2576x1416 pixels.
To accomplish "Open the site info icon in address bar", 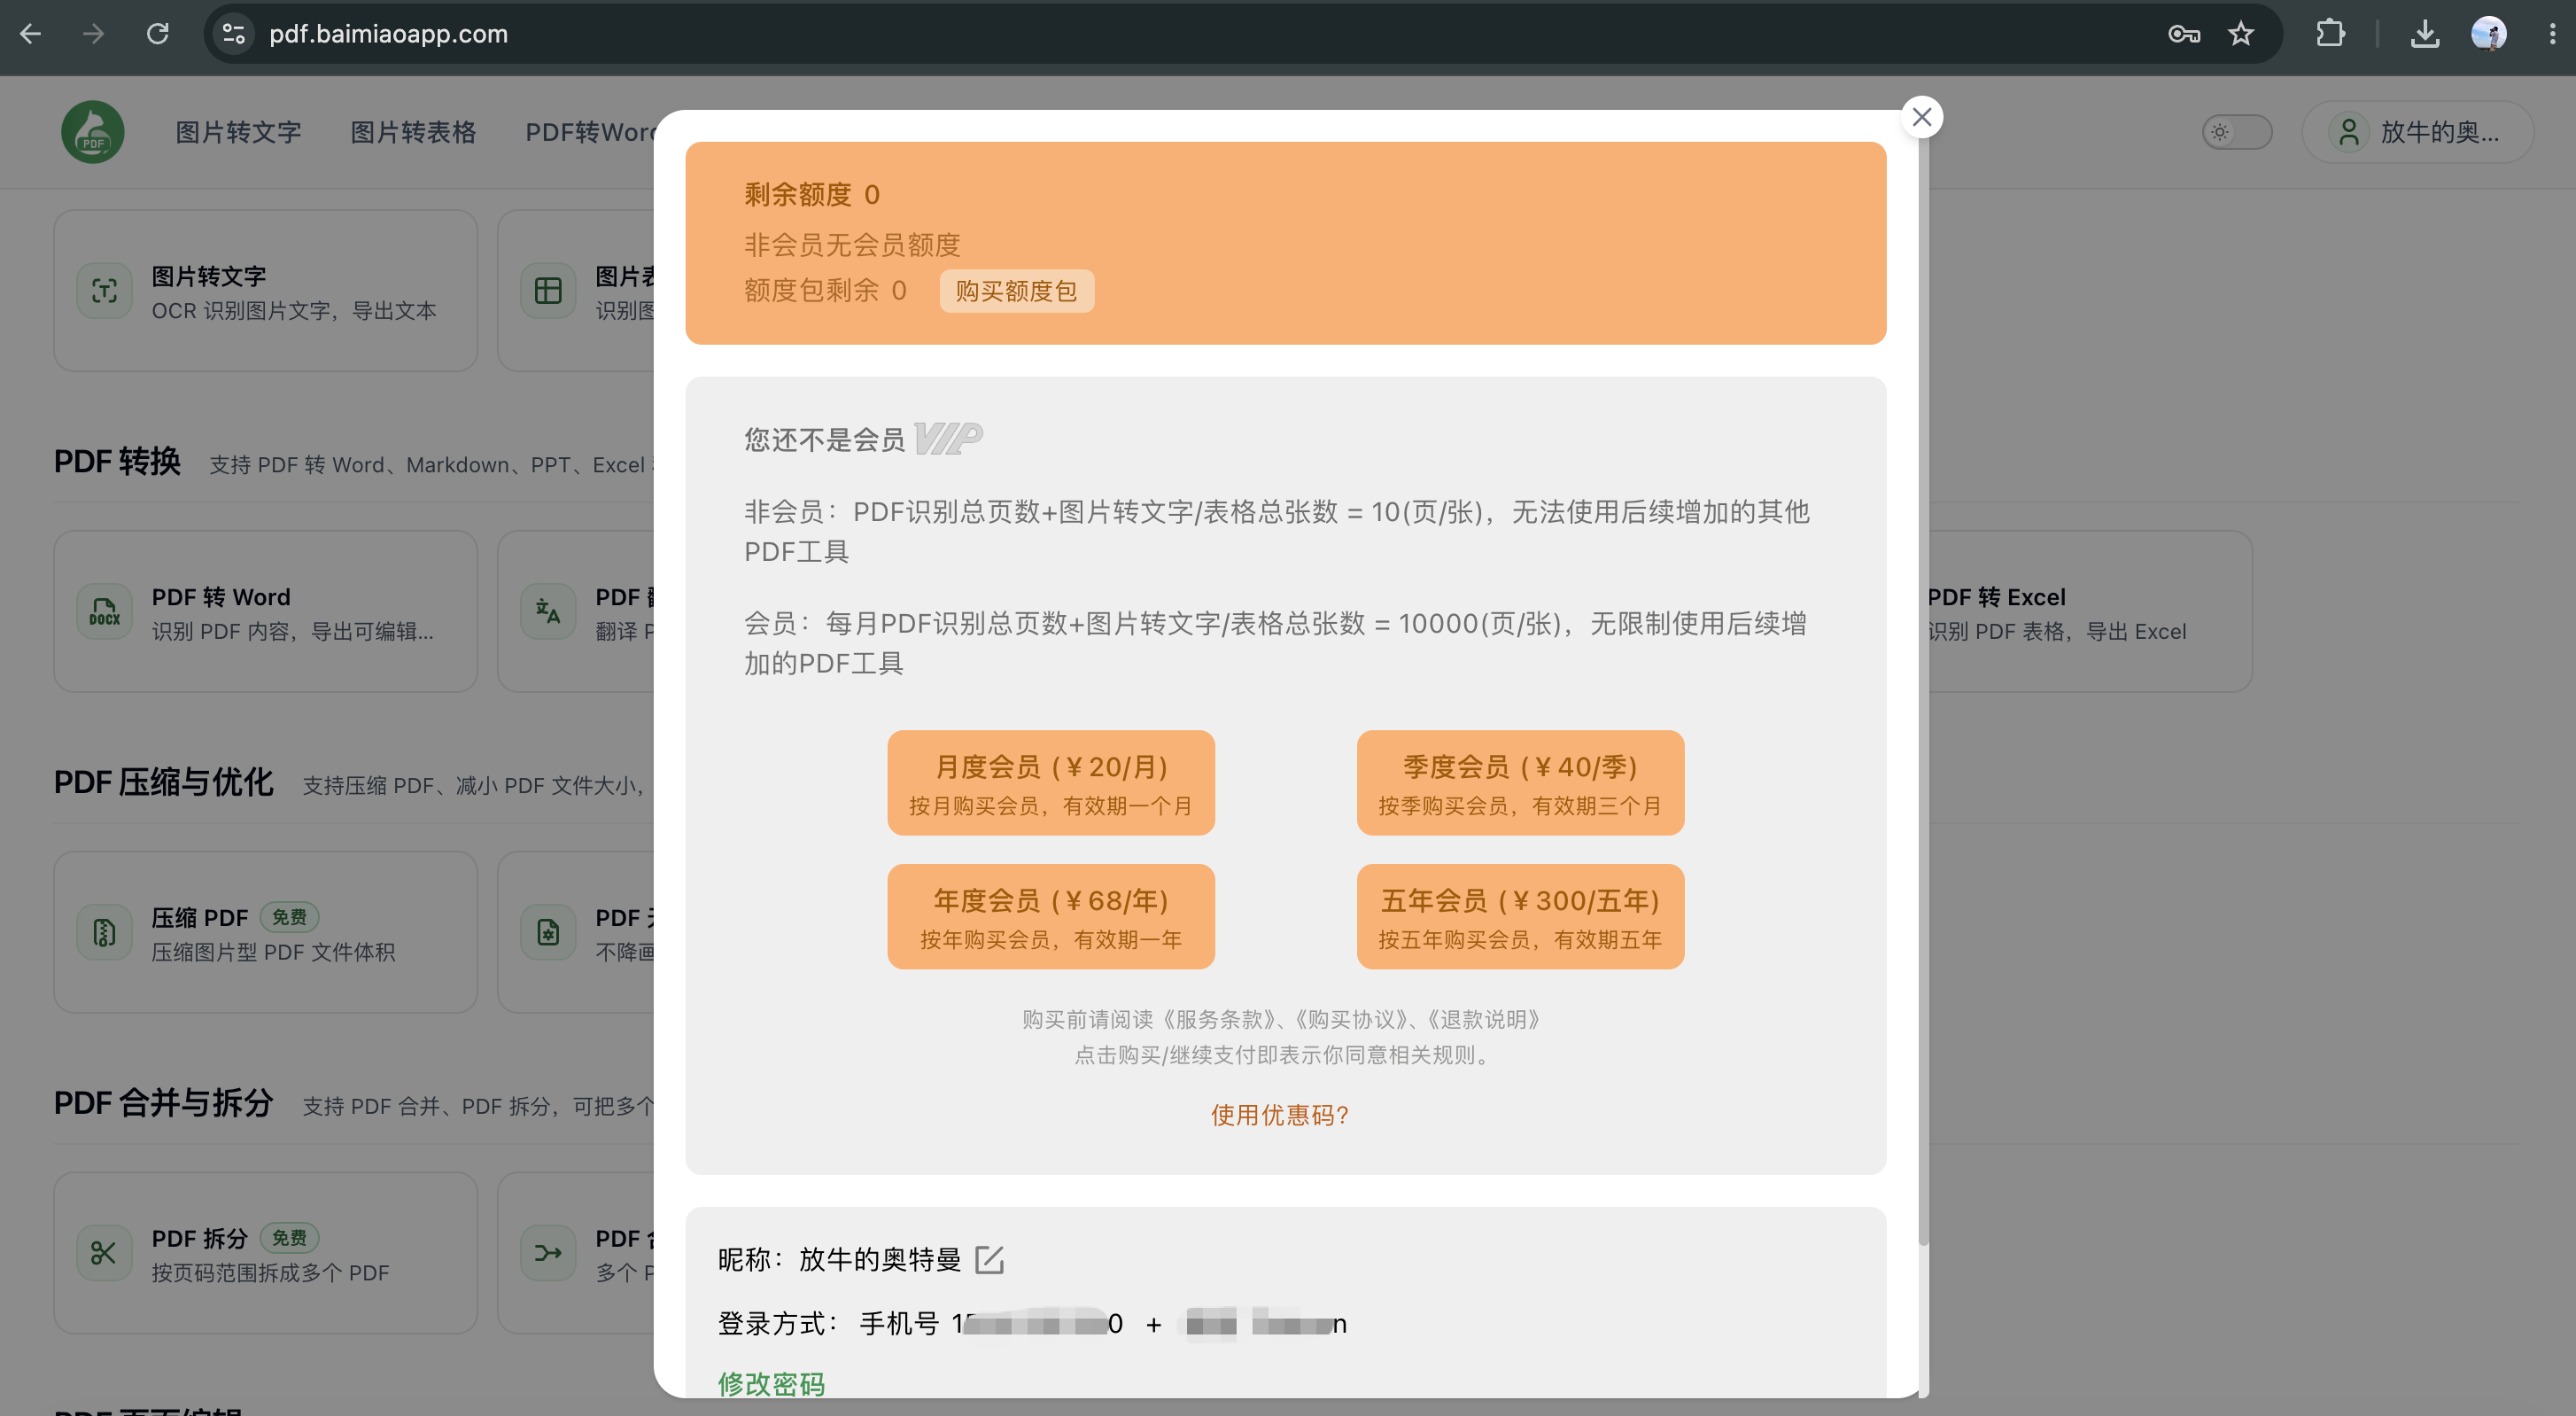I will pyautogui.click(x=234, y=34).
